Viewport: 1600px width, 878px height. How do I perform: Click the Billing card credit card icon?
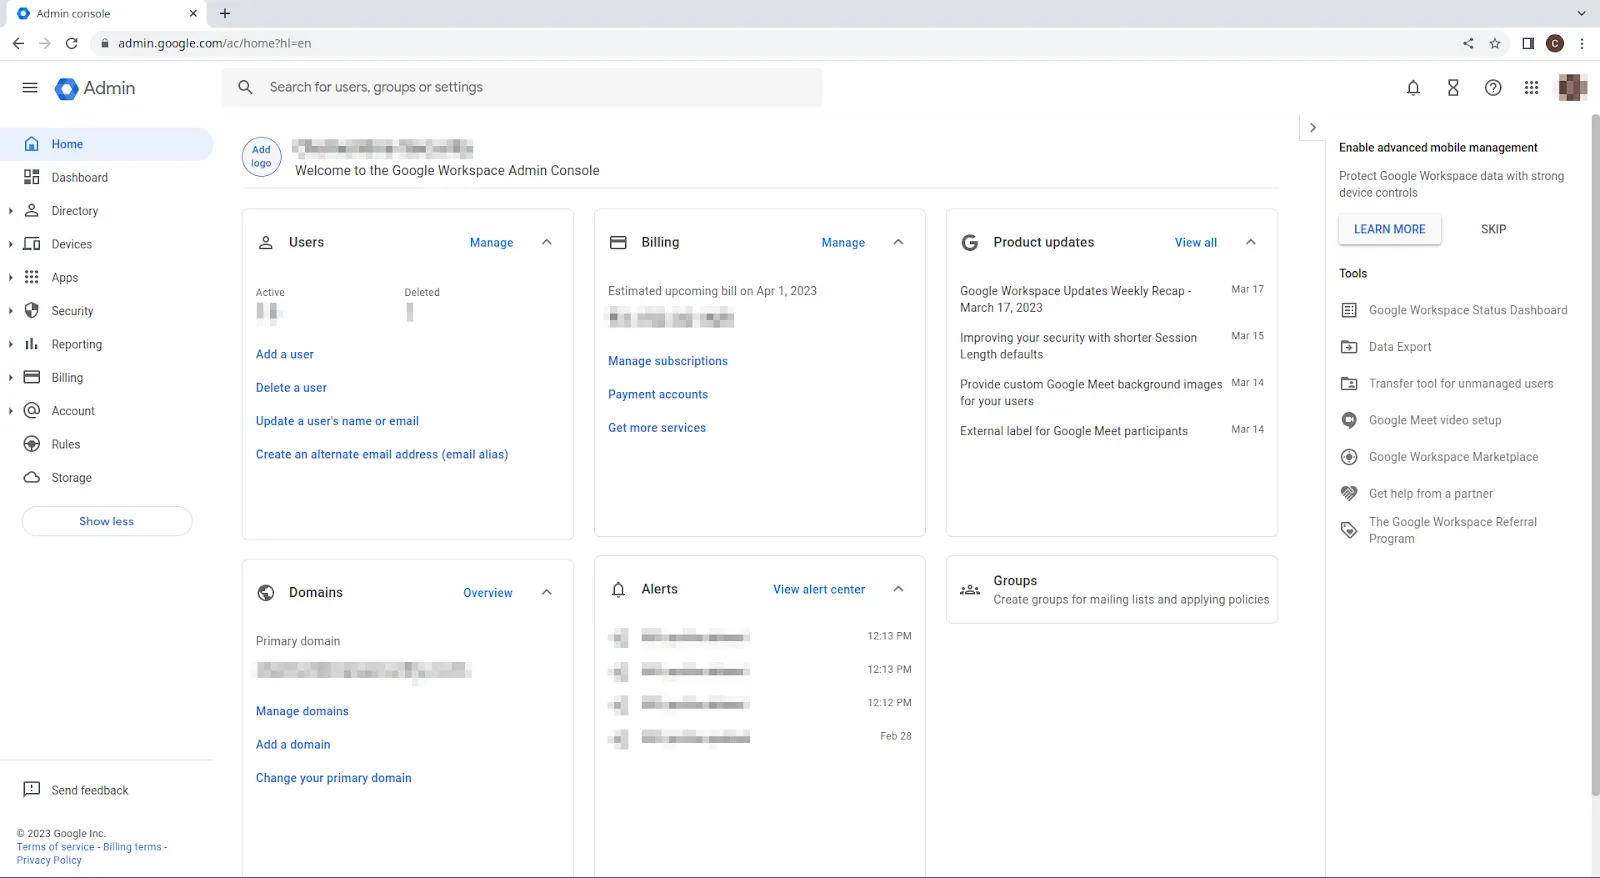[x=618, y=242]
